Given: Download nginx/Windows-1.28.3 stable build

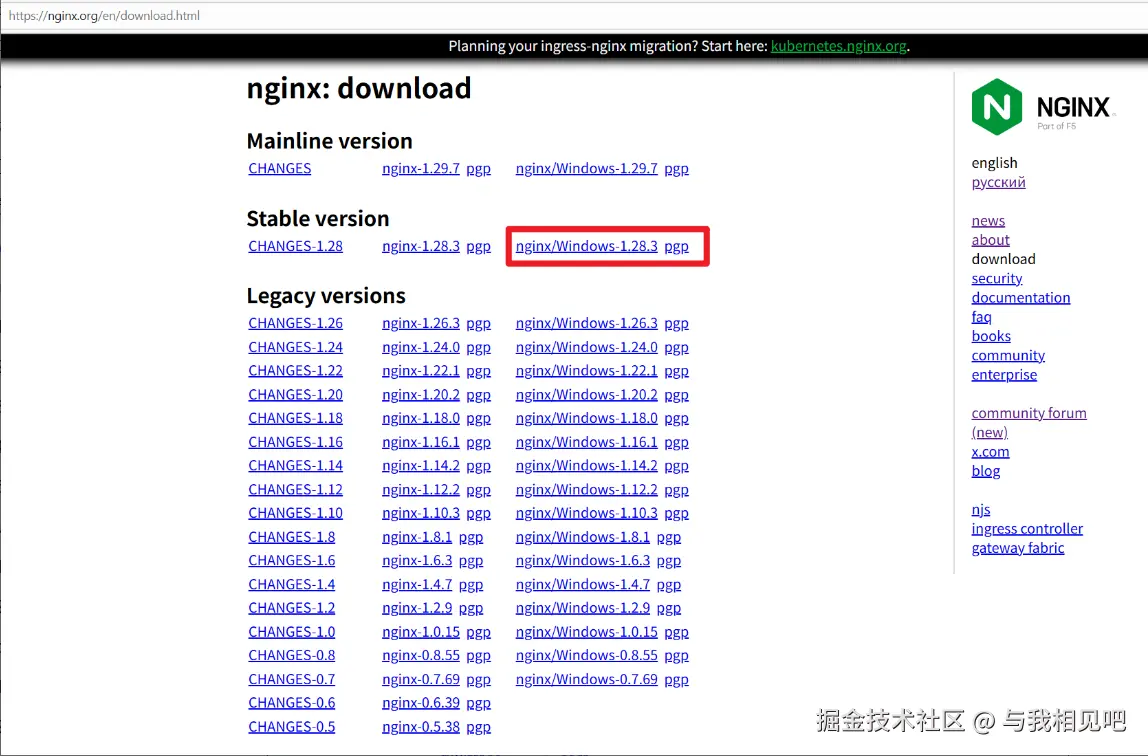Looking at the screenshot, I should pos(586,246).
